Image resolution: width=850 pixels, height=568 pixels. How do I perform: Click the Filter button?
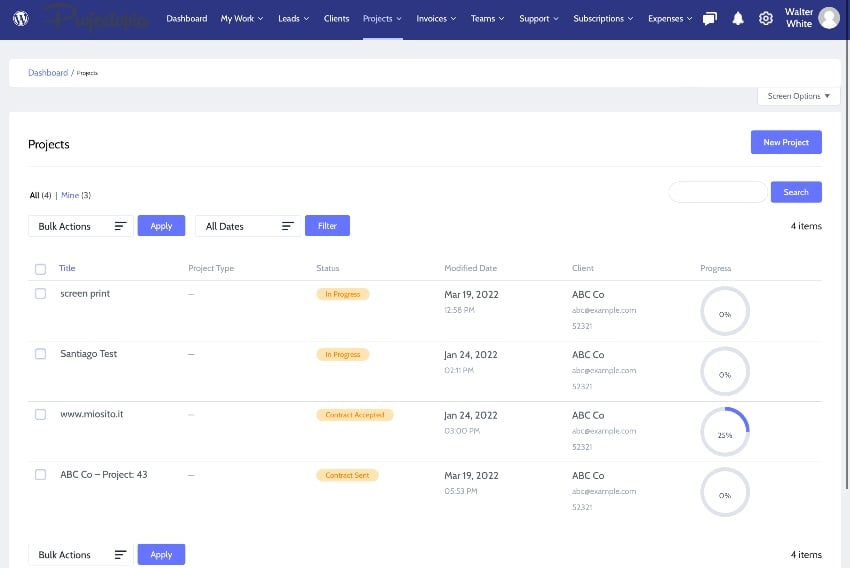[x=327, y=225]
